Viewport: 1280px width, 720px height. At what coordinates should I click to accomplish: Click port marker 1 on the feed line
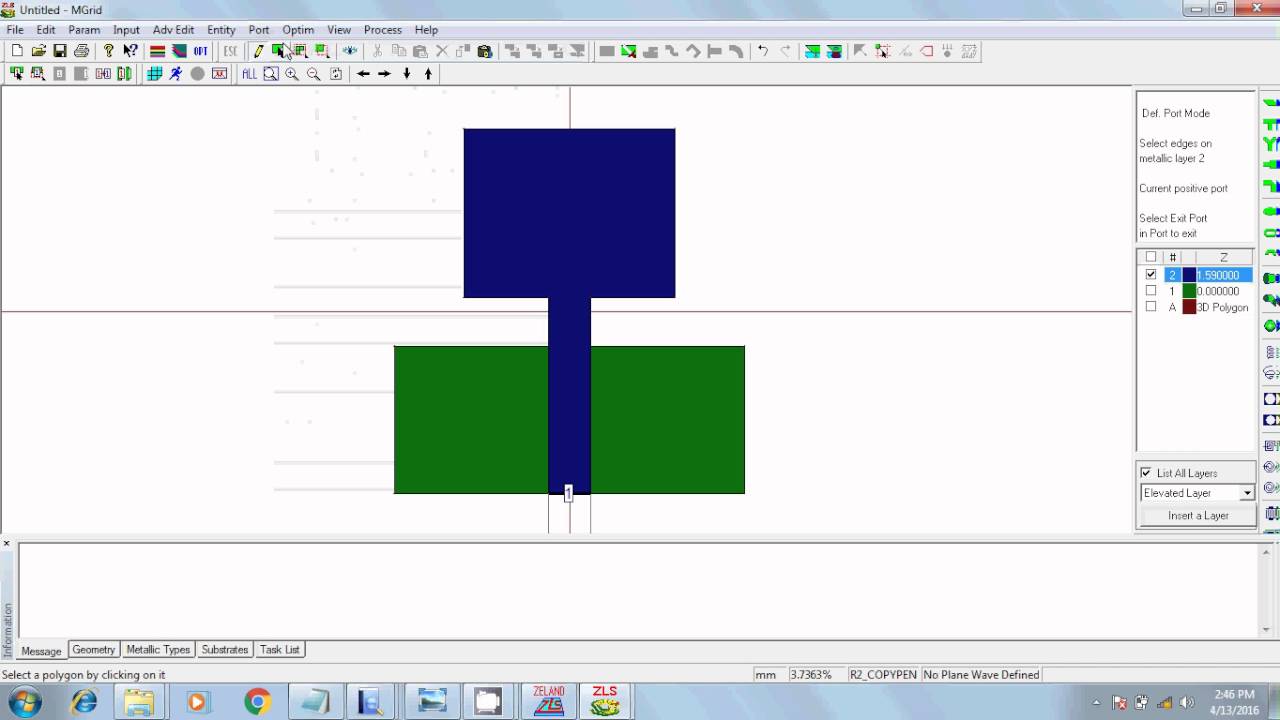pos(568,493)
